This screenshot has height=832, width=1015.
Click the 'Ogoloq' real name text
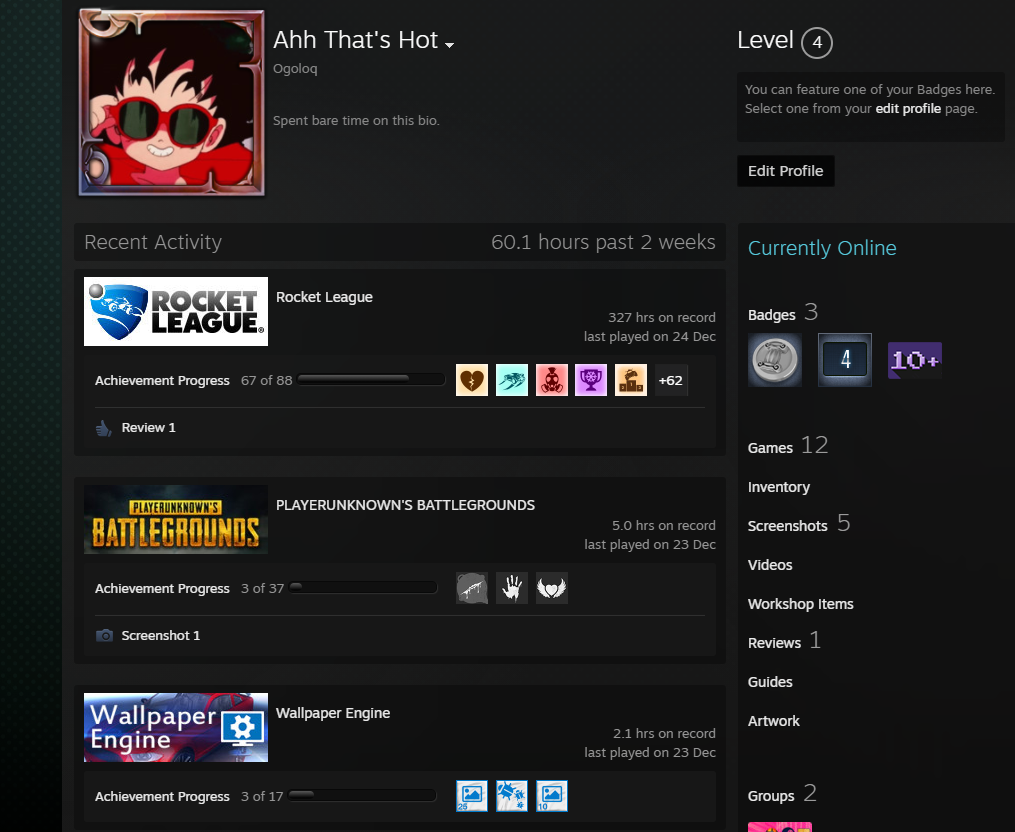tap(295, 69)
